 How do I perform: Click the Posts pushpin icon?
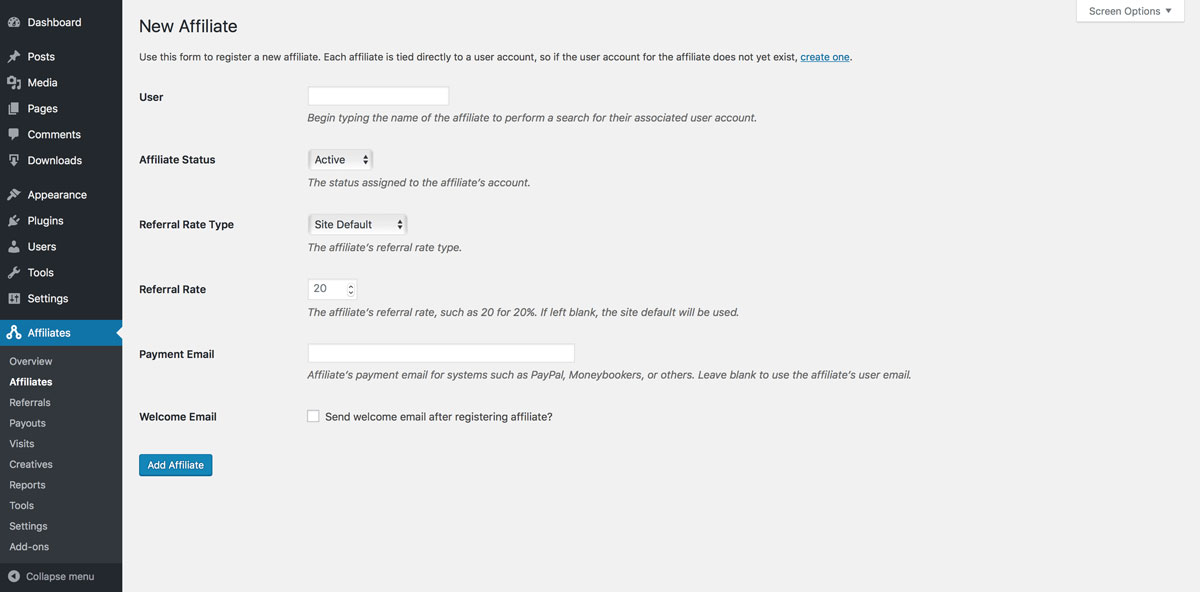click(14, 57)
